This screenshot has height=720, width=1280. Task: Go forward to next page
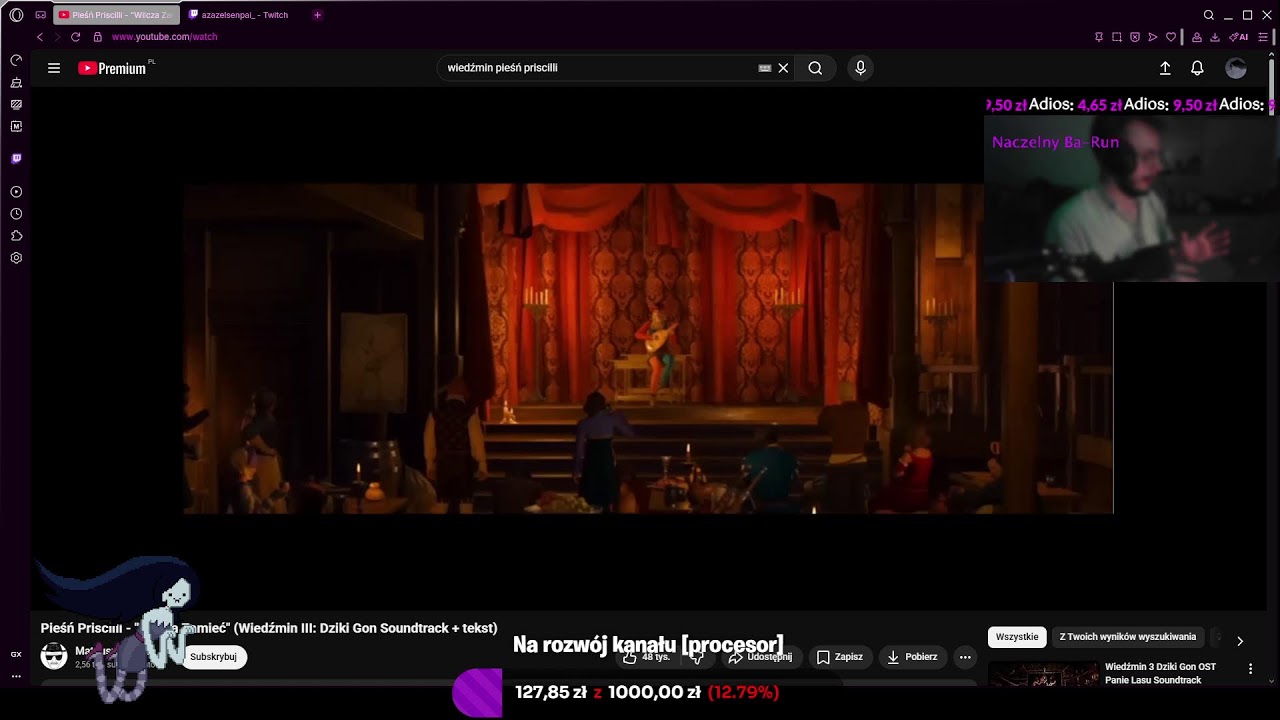(x=57, y=37)
